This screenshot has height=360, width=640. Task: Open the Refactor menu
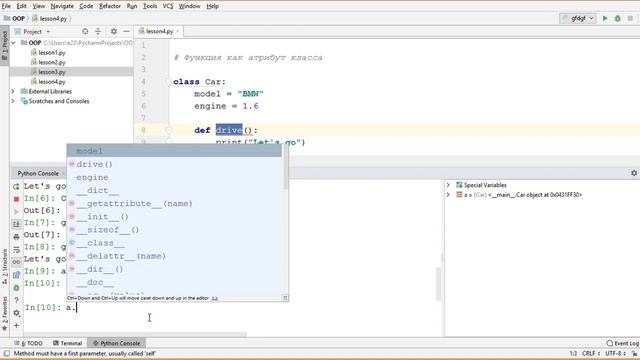110,6
